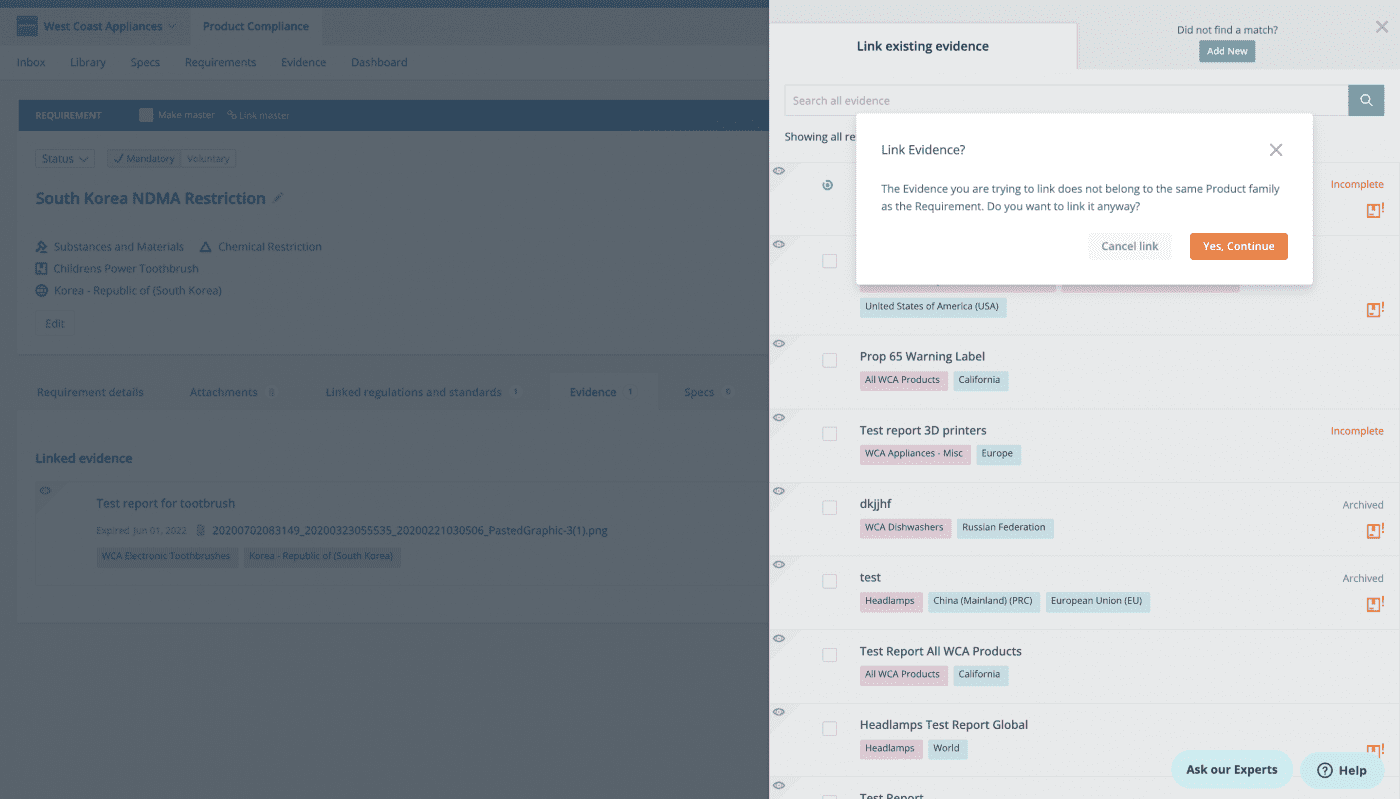The image size is (1400, 799).
Task: Open the Status dropdown
Action: tap(64, 158)
